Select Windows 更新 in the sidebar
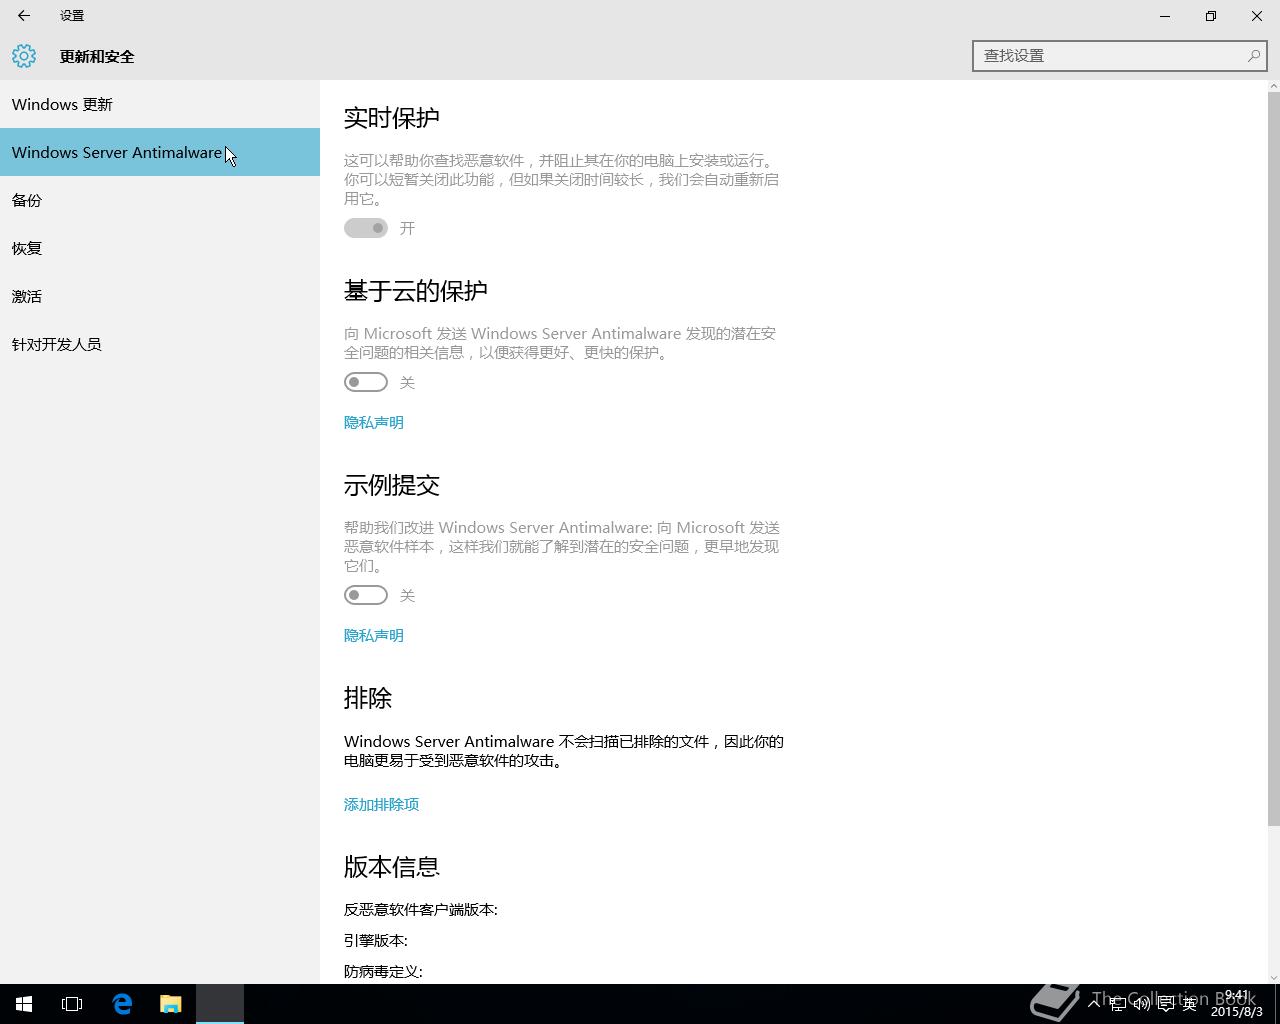The image size is (1280, 1024). (x=160, y=104)
